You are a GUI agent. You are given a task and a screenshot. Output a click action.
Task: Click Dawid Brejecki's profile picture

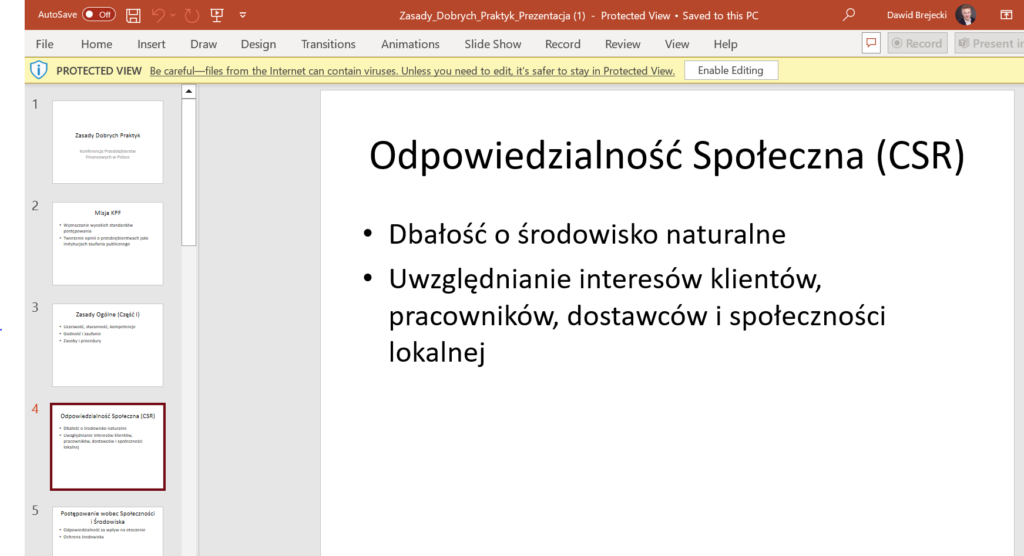[x=965, y=15]
